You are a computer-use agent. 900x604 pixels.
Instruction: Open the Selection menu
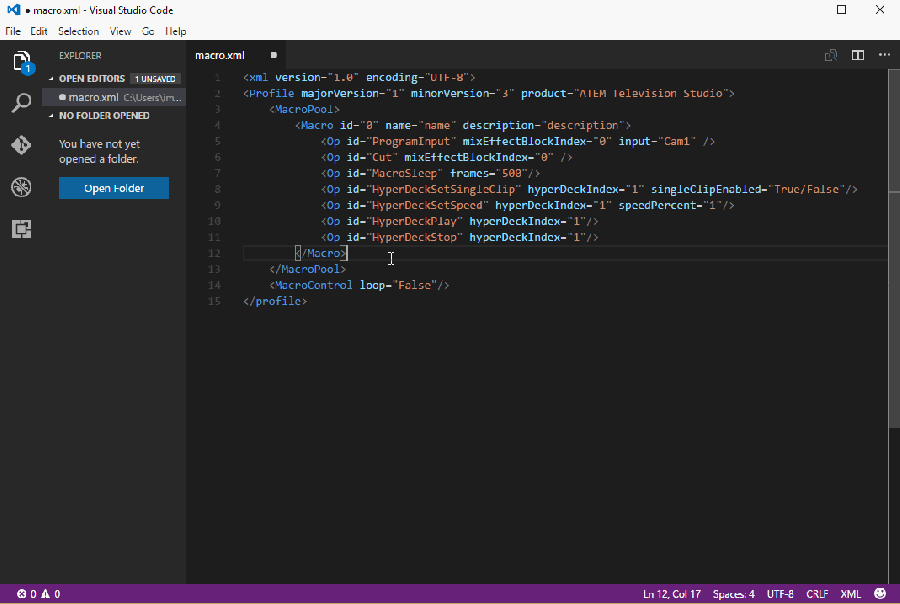click(79, 31)
